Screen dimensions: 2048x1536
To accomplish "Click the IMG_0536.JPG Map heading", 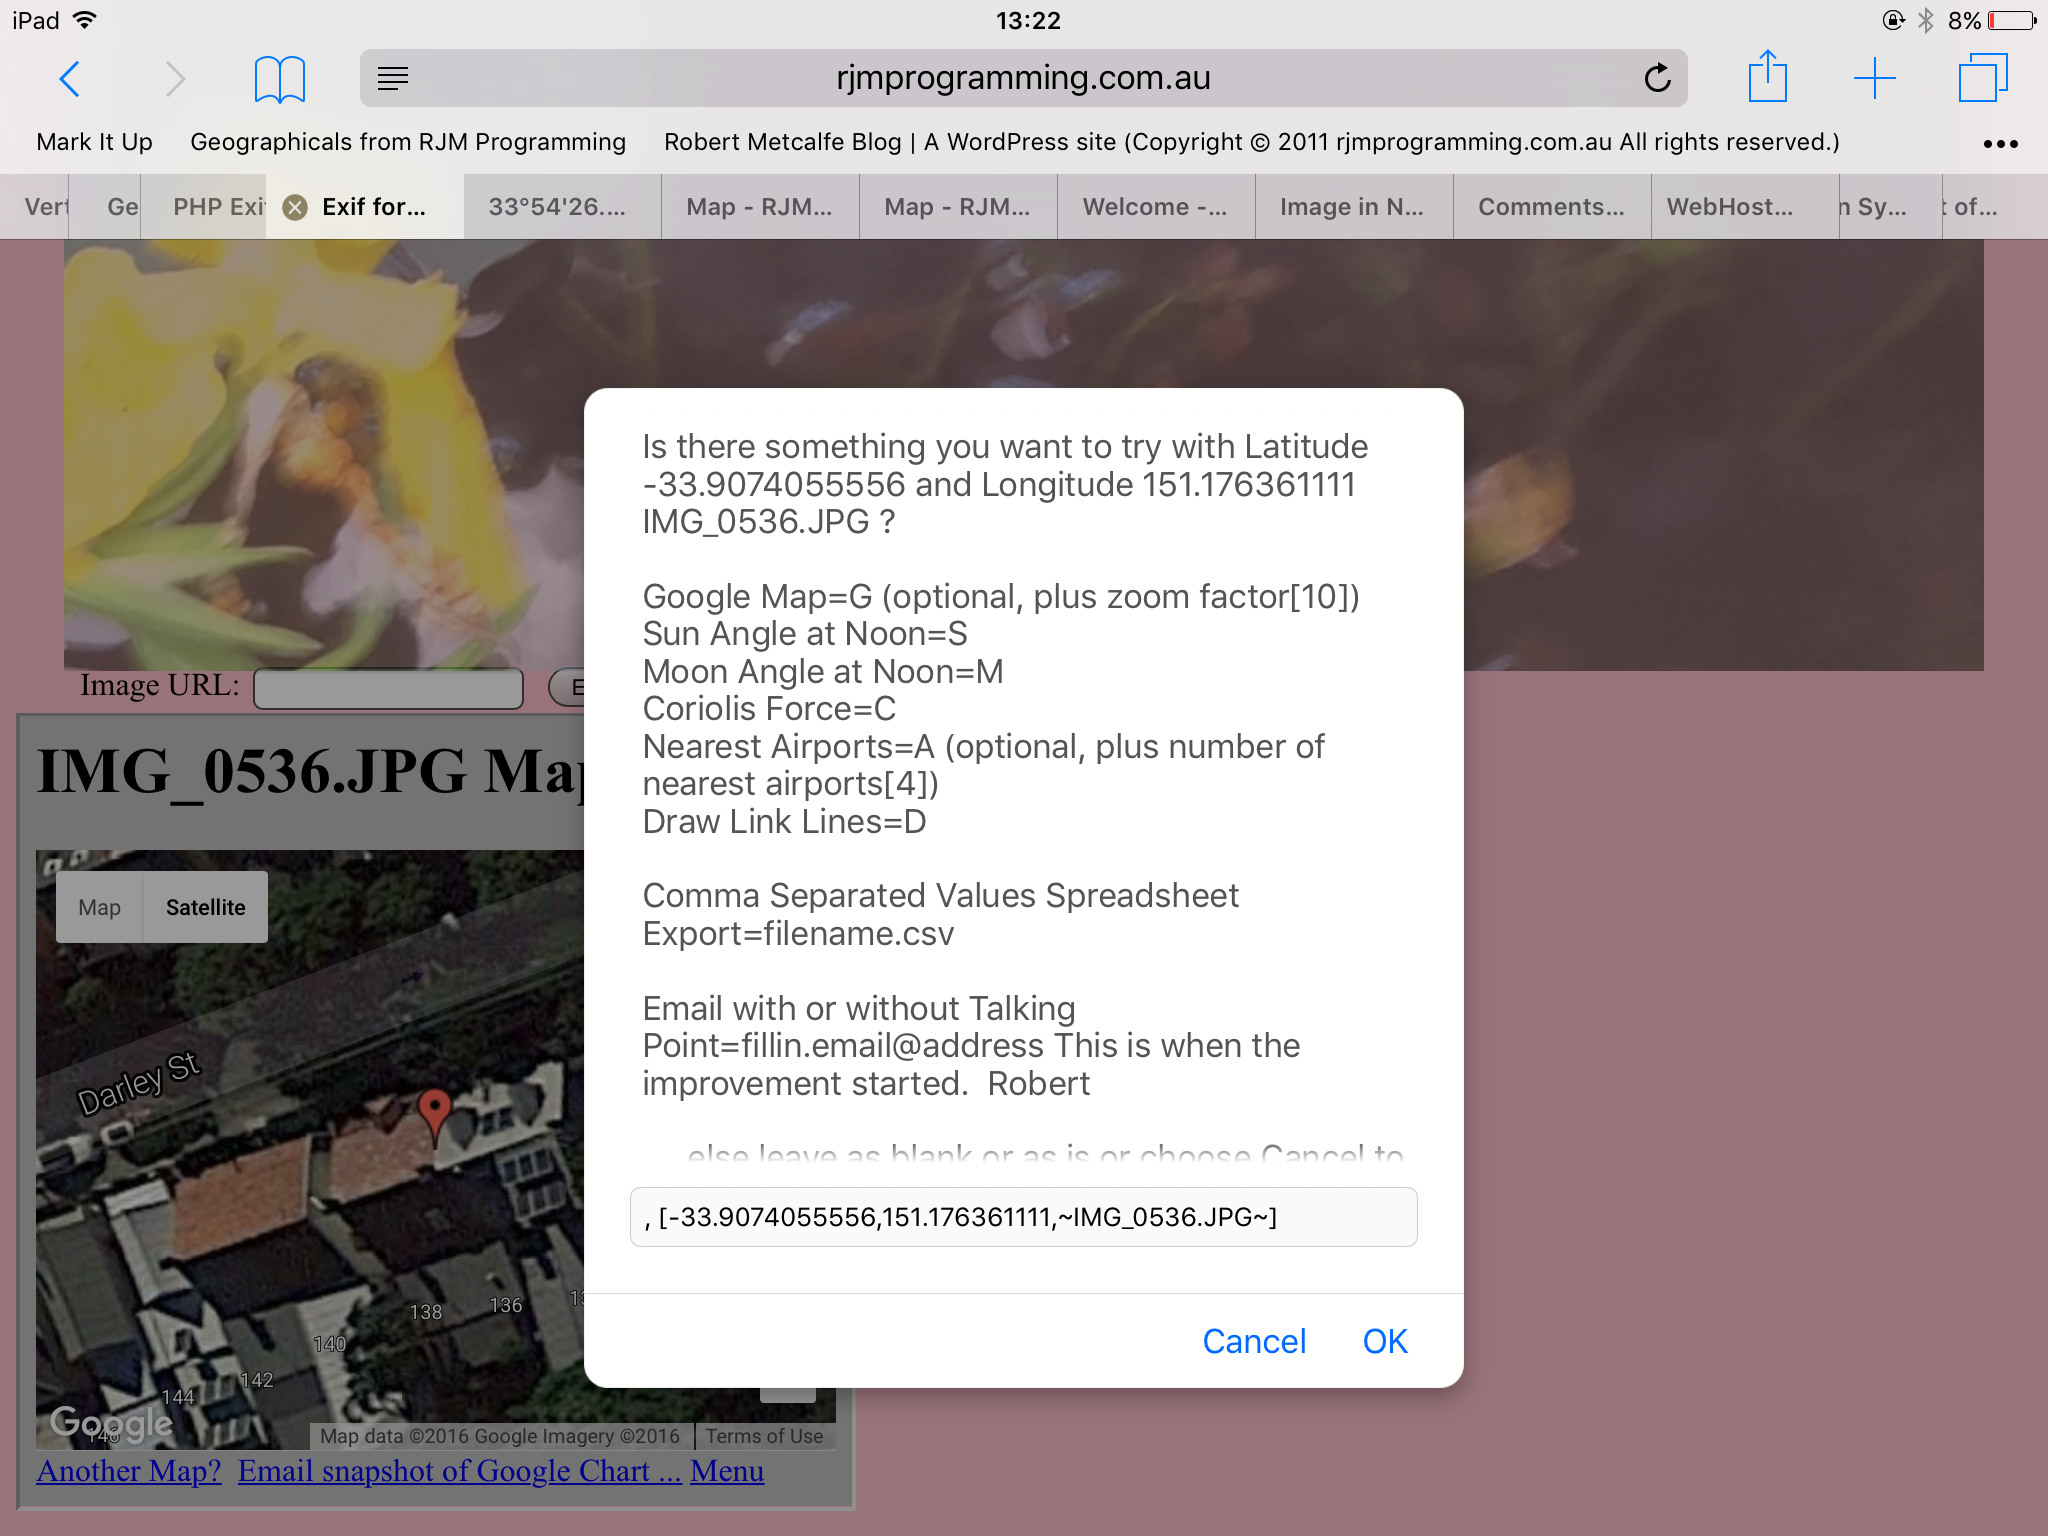I will click(310, 771).
